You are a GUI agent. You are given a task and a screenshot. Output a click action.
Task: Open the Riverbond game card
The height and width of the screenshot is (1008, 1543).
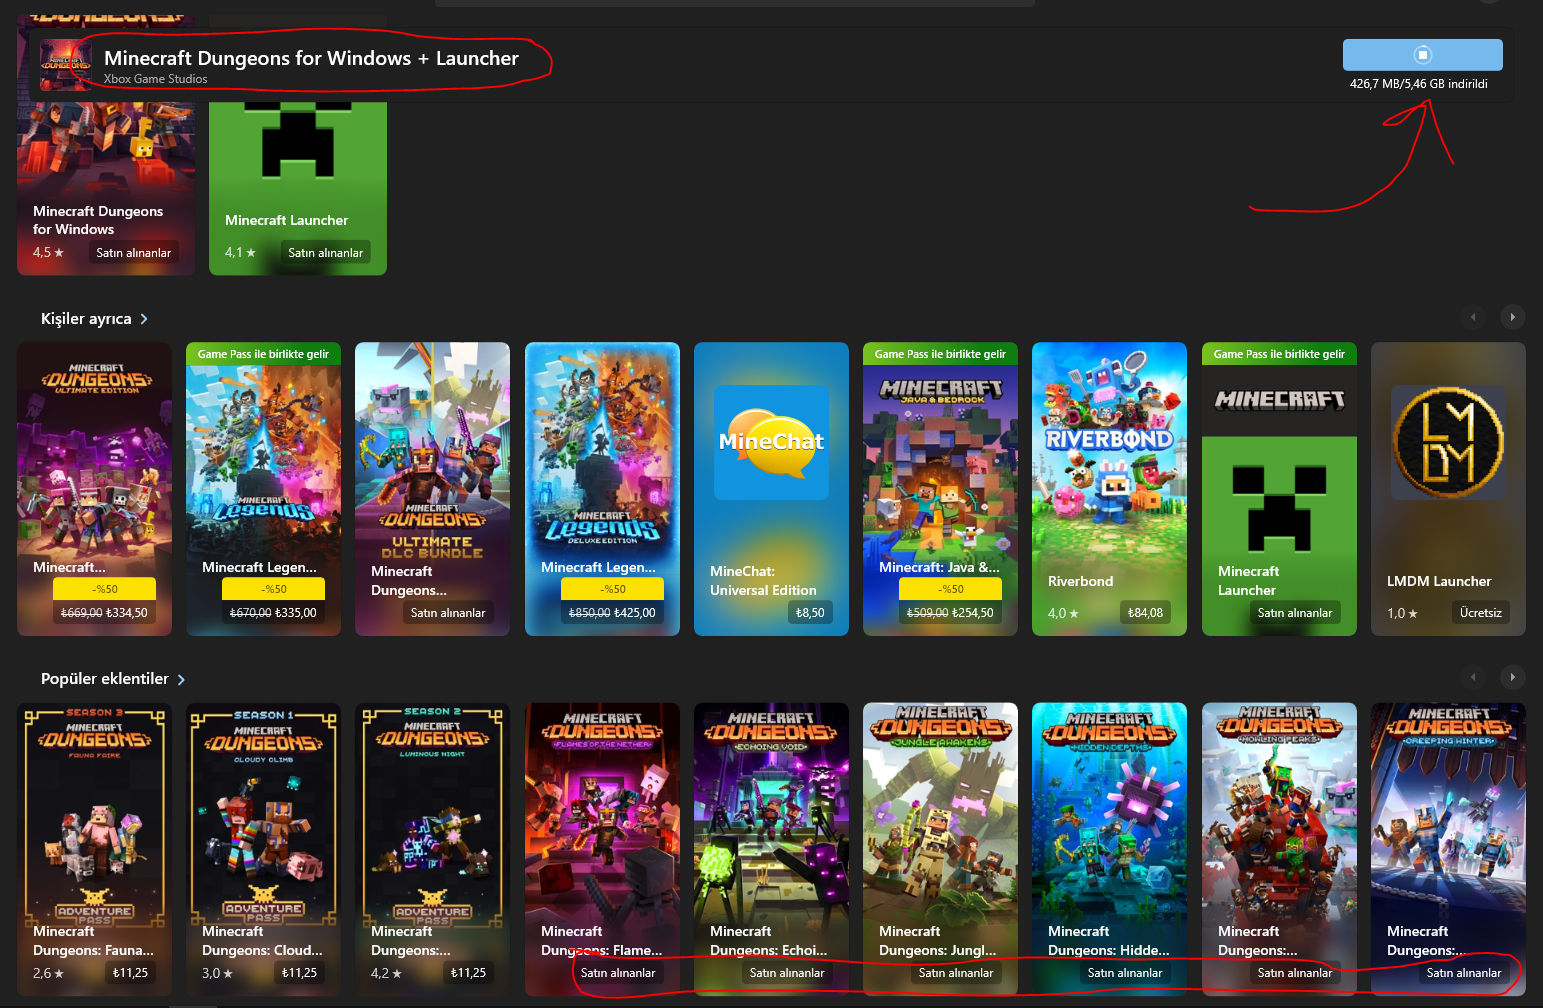(x=1109, y=489)
